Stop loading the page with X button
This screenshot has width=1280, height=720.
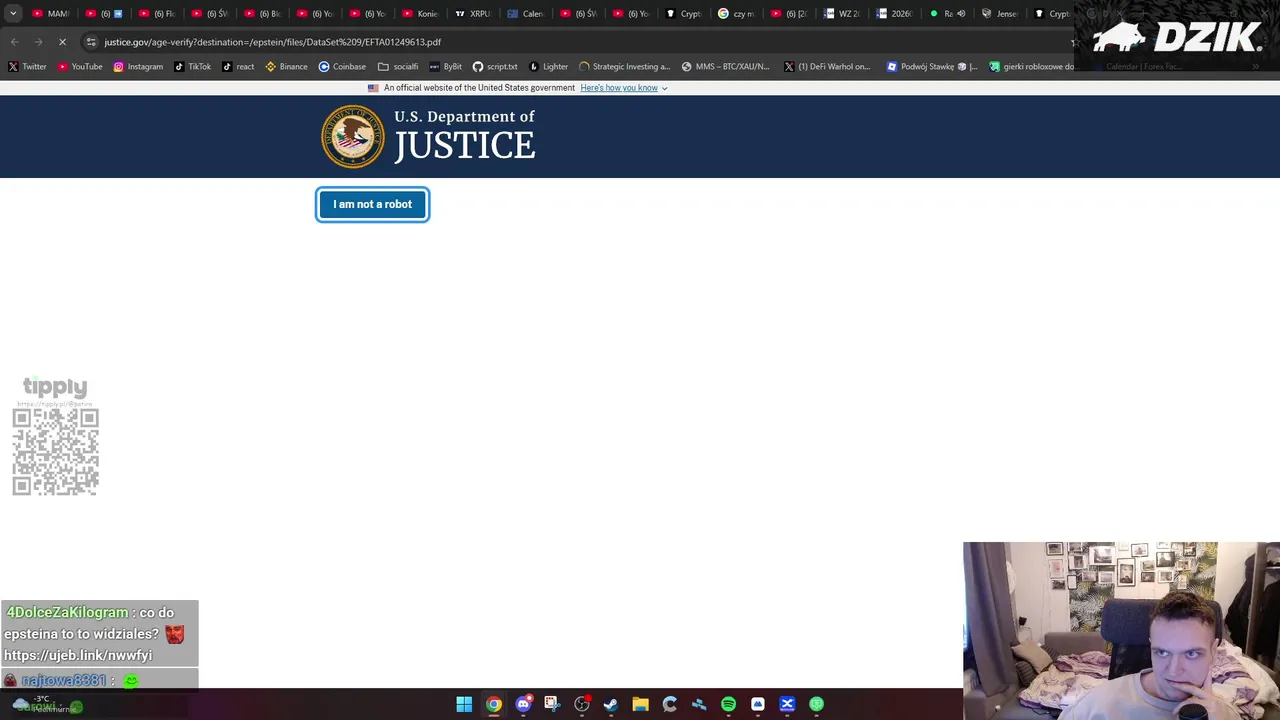coord(62,42)
